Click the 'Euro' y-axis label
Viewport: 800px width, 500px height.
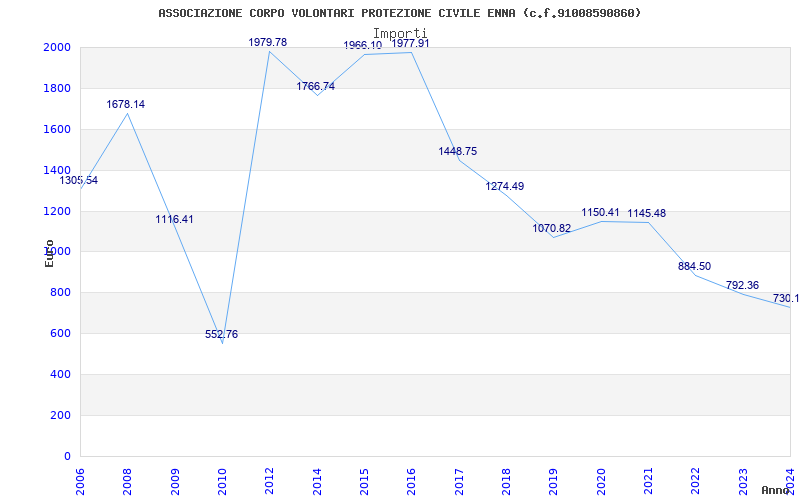coord(49,253)
